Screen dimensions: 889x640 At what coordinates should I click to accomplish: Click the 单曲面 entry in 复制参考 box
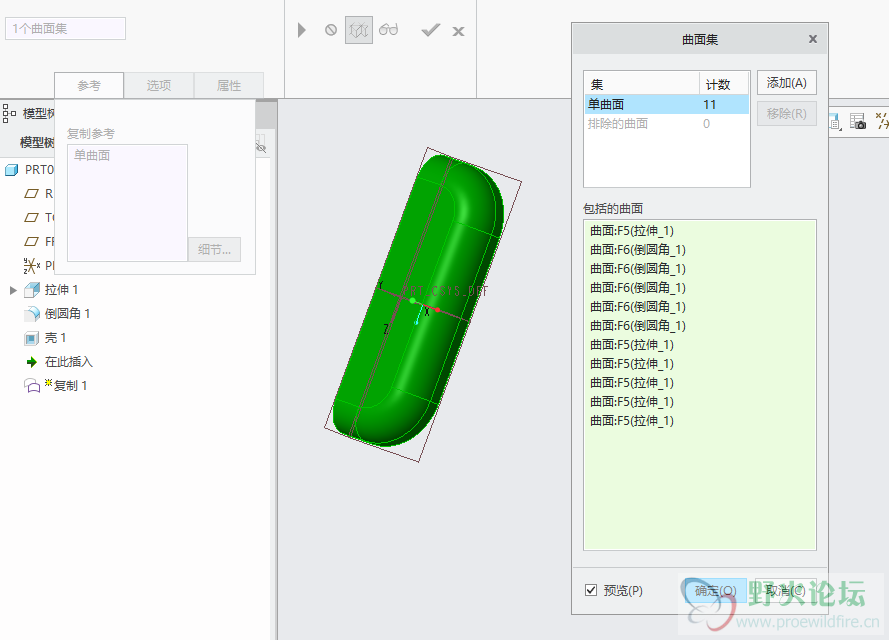point(92,155)
